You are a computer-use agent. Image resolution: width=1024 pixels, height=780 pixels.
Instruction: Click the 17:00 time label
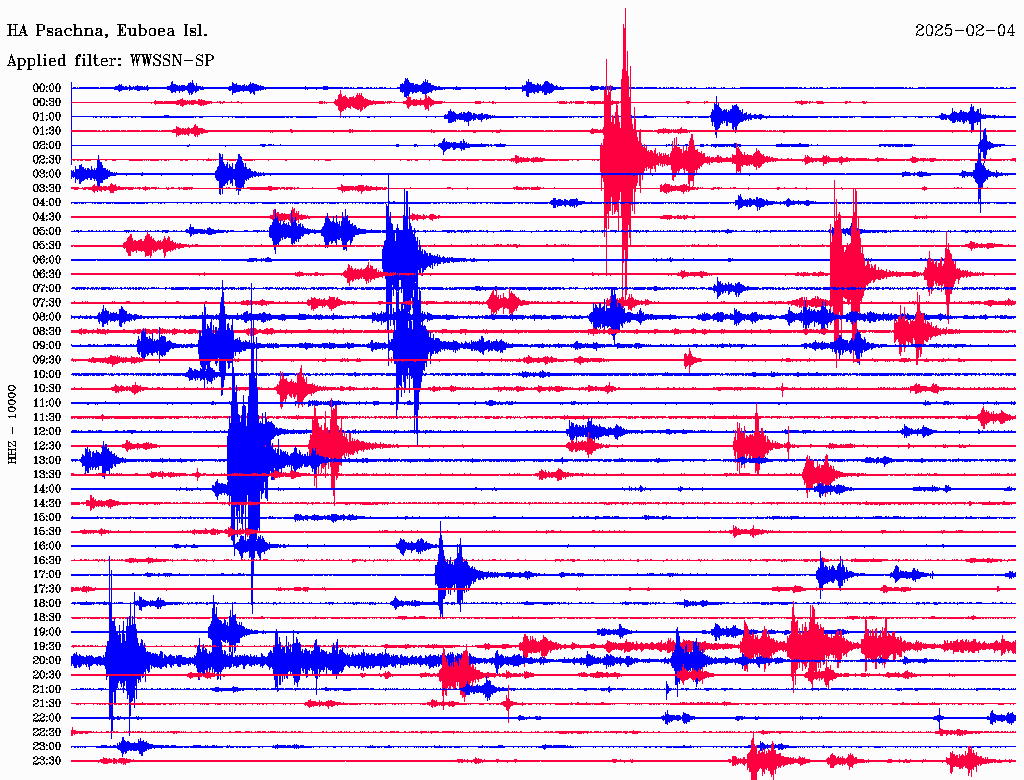47,575
